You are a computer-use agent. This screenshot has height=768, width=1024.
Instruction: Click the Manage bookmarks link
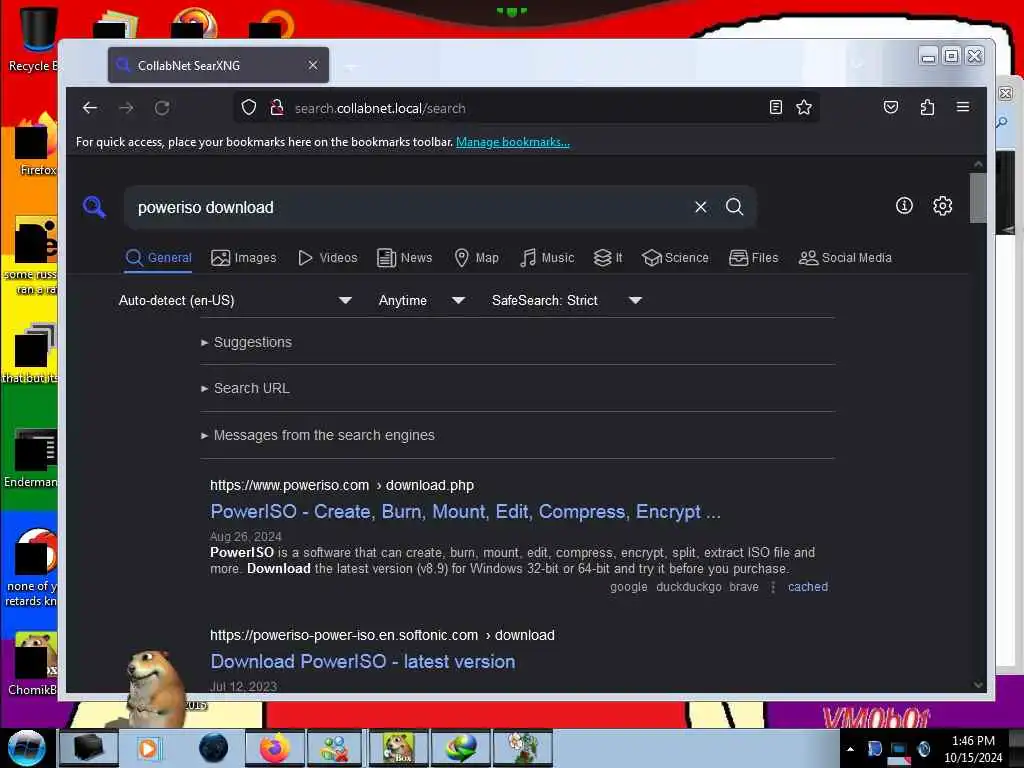(x=513, y=142)
